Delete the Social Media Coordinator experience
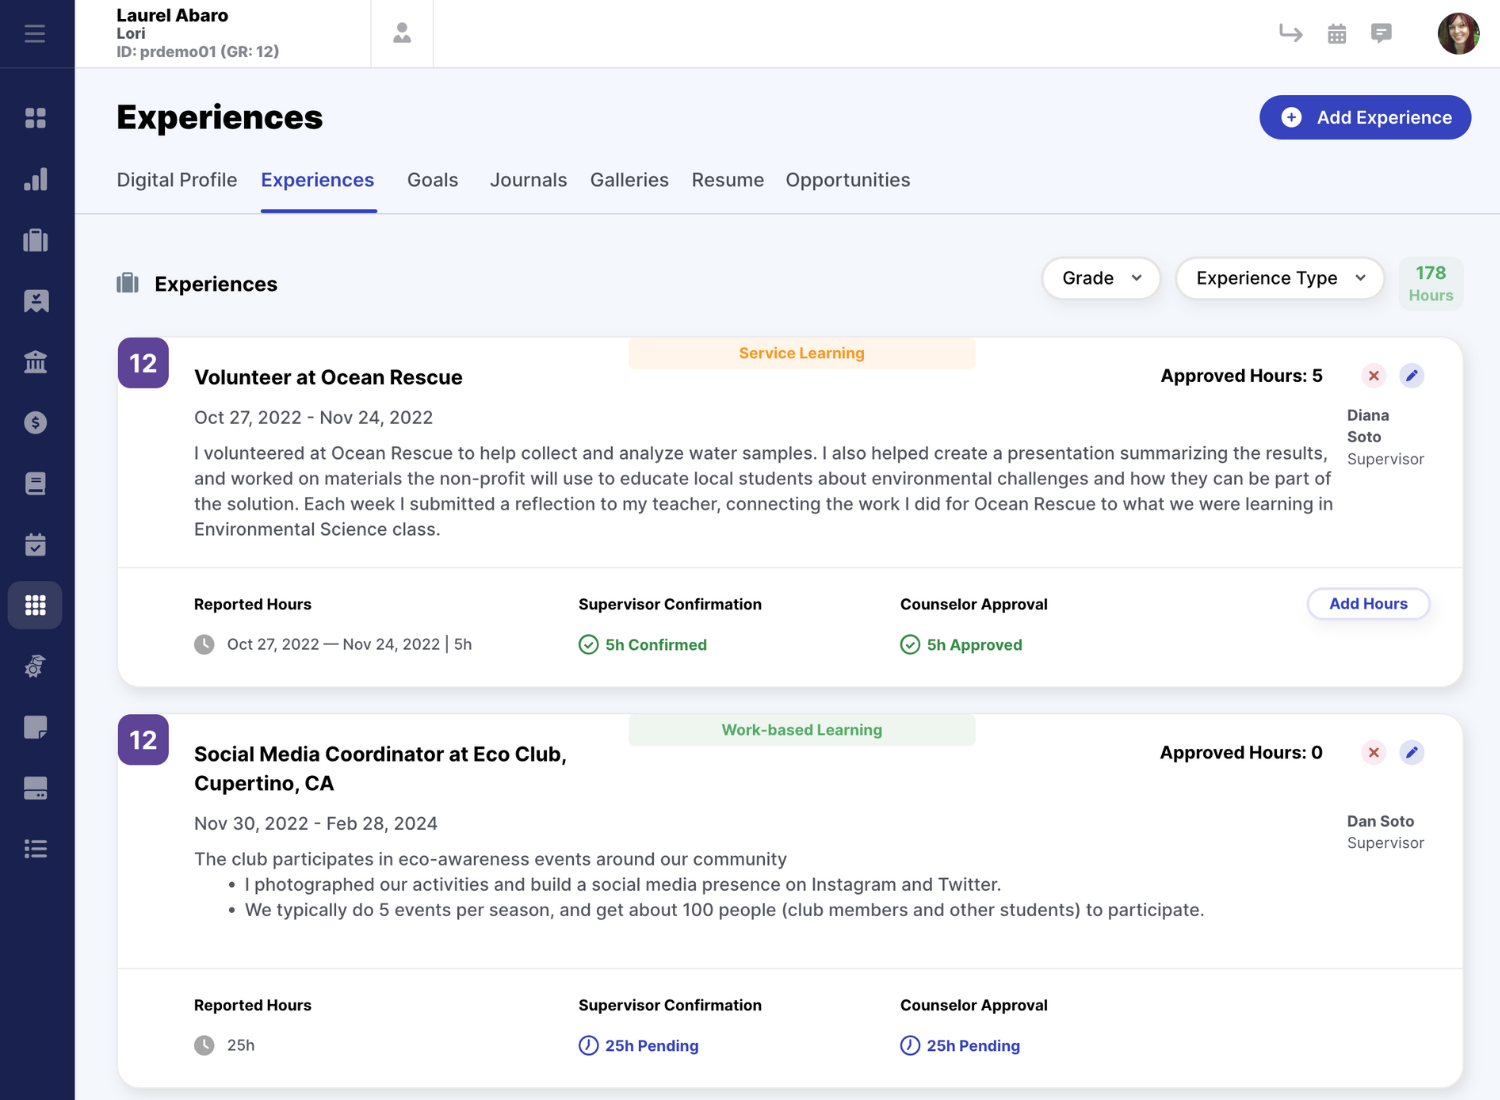The width and height of the screenshot is (1500, 1100). point(1374,753)
